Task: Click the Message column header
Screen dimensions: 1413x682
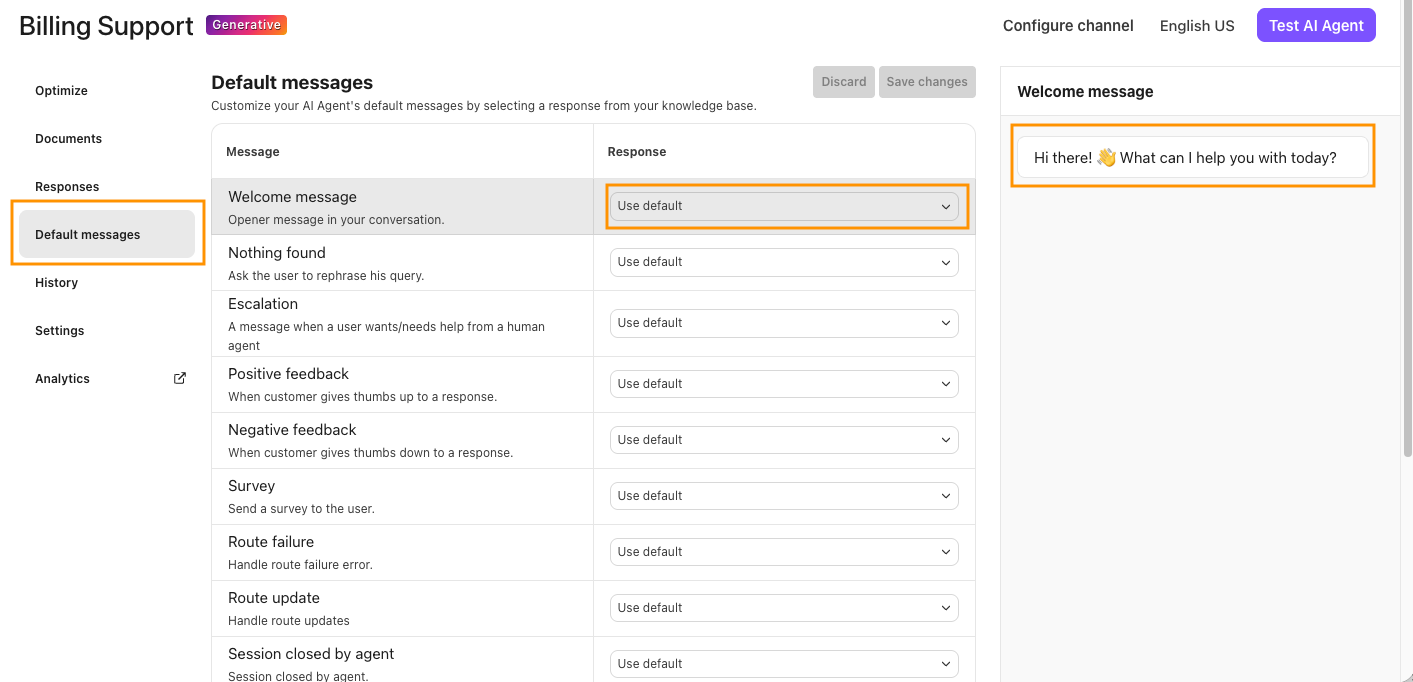Action: coord(253,152)
